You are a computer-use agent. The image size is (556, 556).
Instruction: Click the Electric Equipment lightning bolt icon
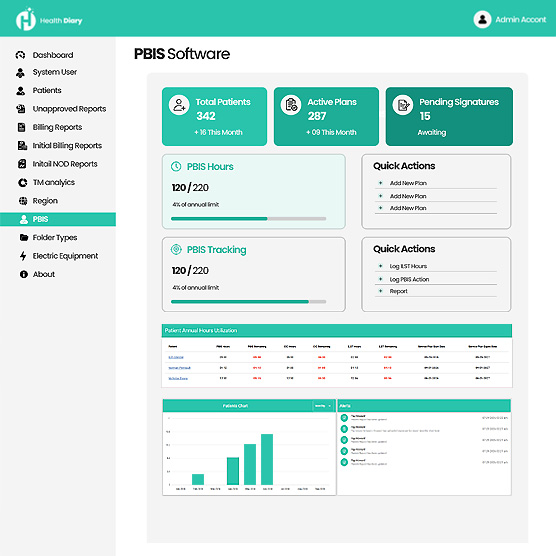(23, 256)
